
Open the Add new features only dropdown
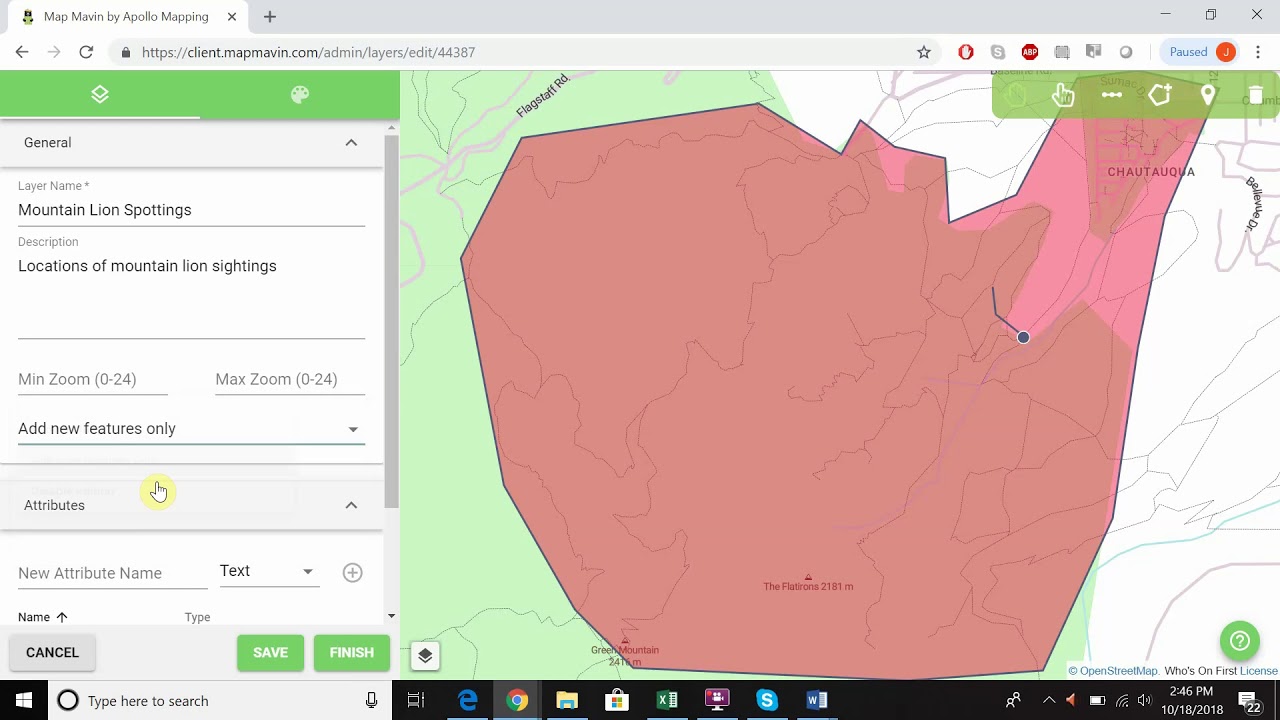pos(191,428)
